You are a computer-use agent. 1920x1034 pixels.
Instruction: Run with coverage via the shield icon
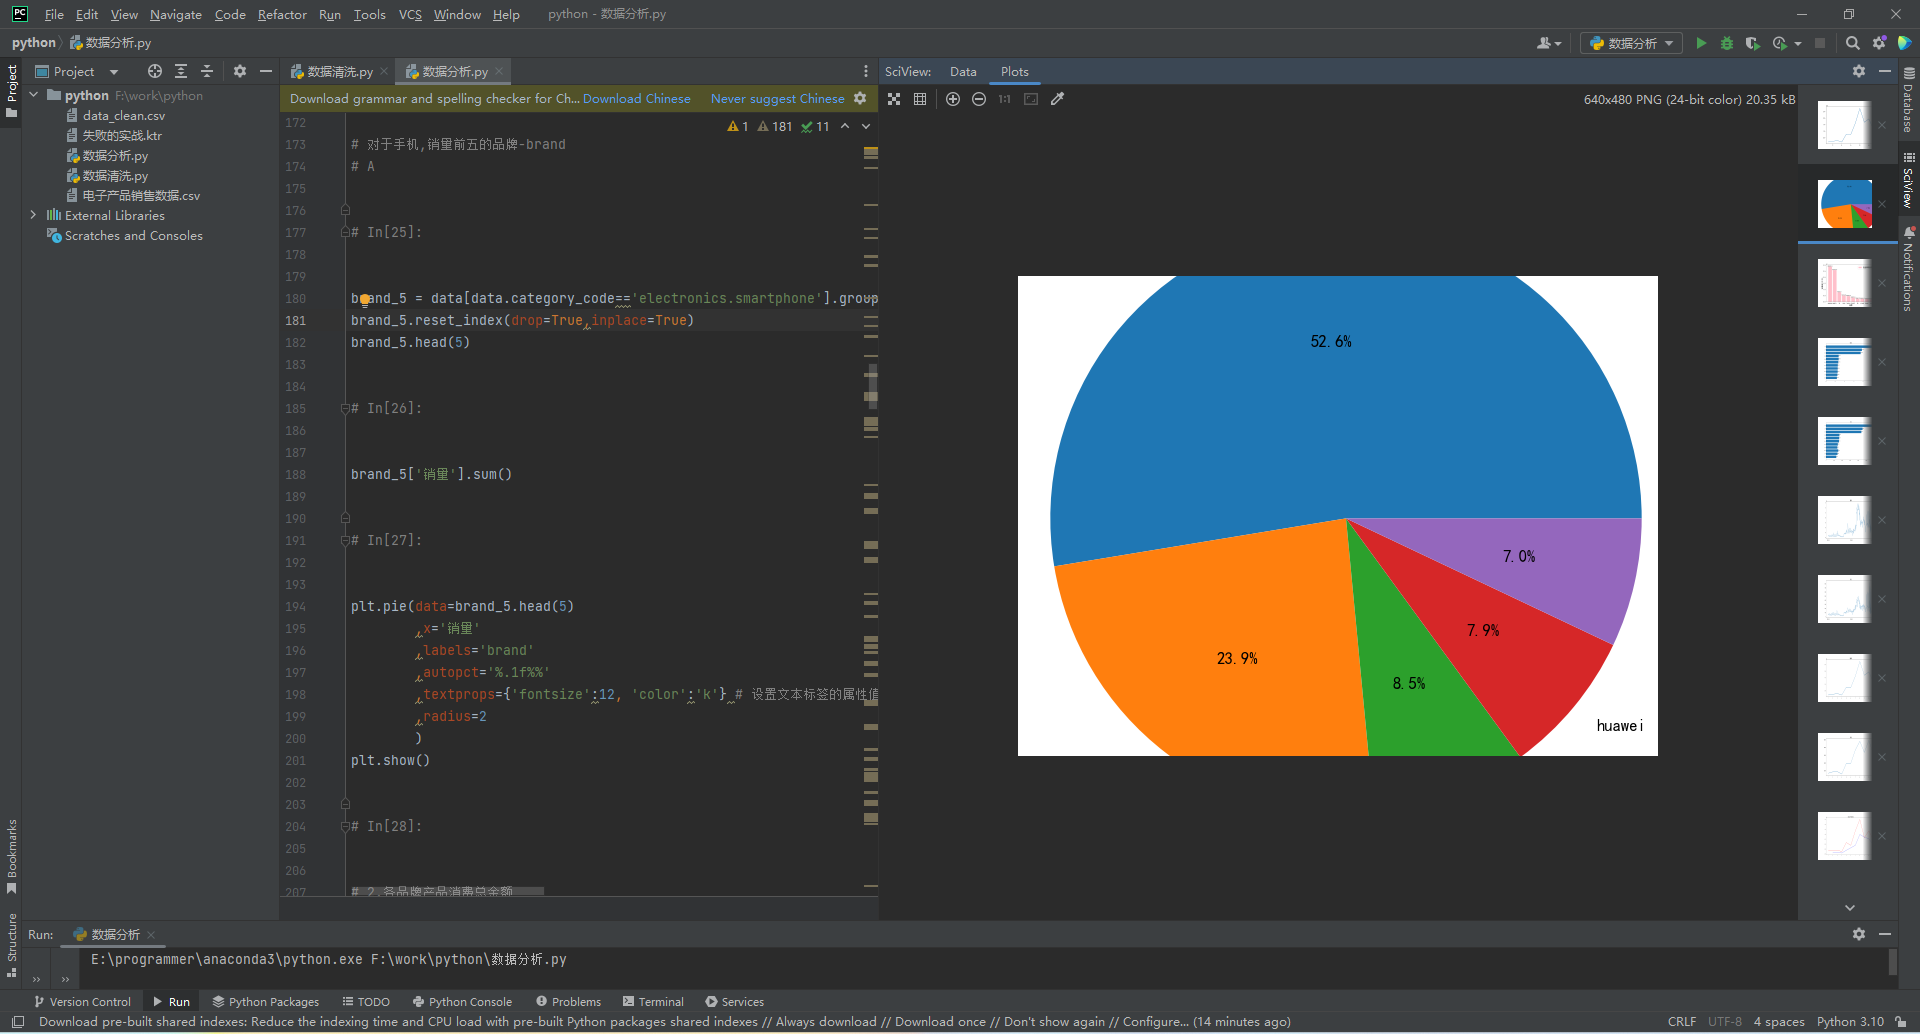point(1752,43)
